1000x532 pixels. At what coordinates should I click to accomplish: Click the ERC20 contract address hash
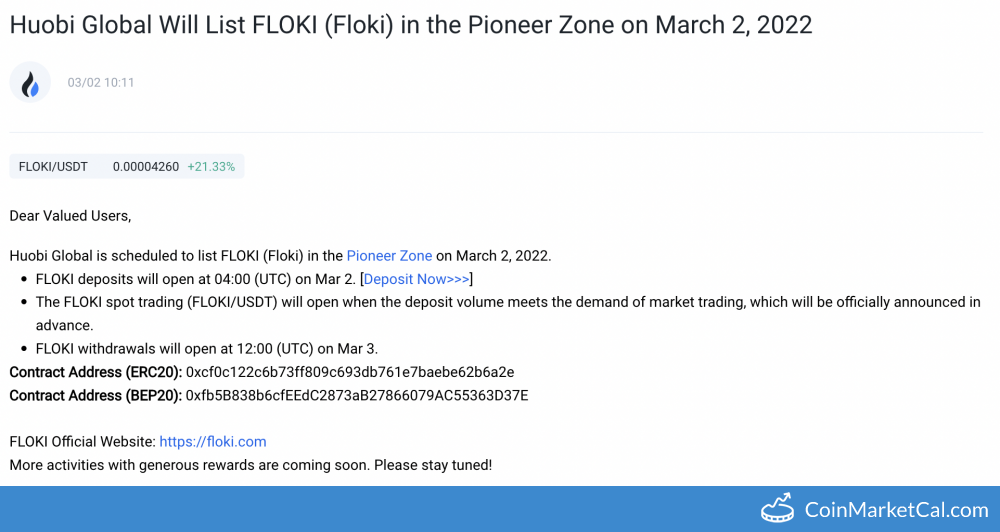coord(350,372)
